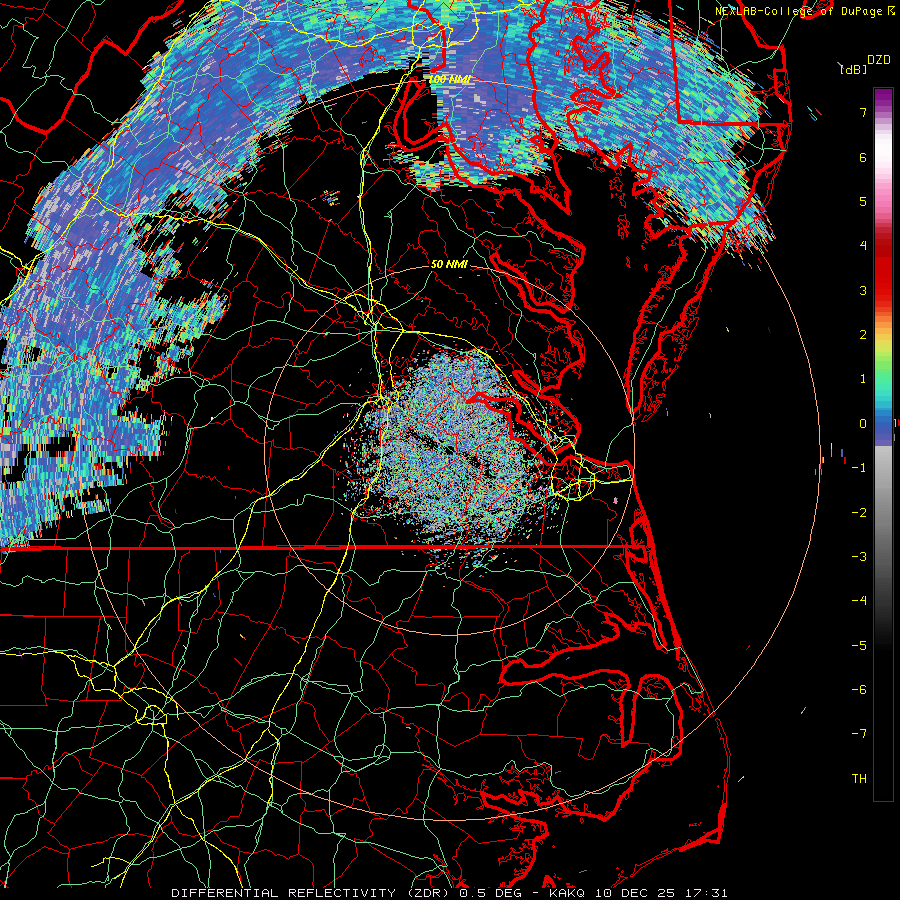Click the color scale value -2
The height and width of the screenshot is (900, 900).
(859, 513)
